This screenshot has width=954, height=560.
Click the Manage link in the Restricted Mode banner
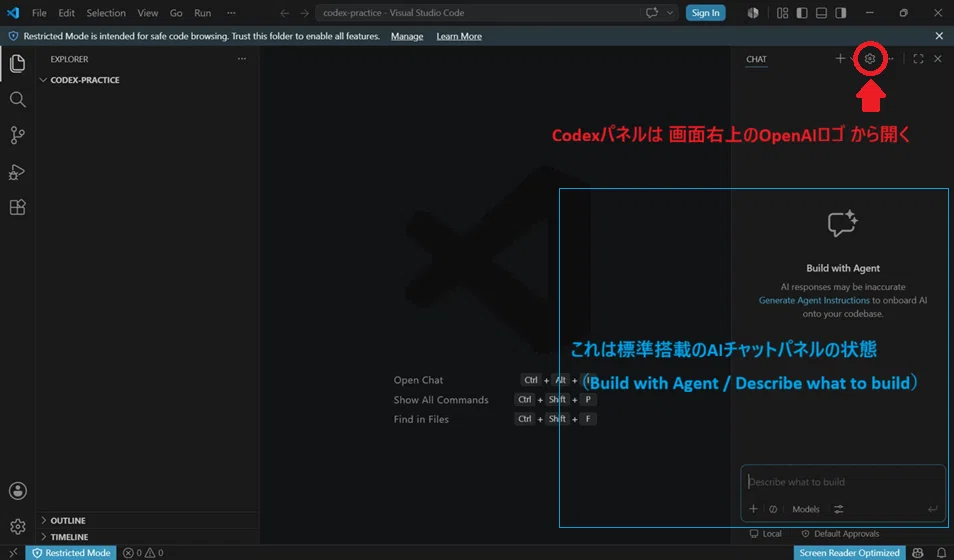(407, 37)
